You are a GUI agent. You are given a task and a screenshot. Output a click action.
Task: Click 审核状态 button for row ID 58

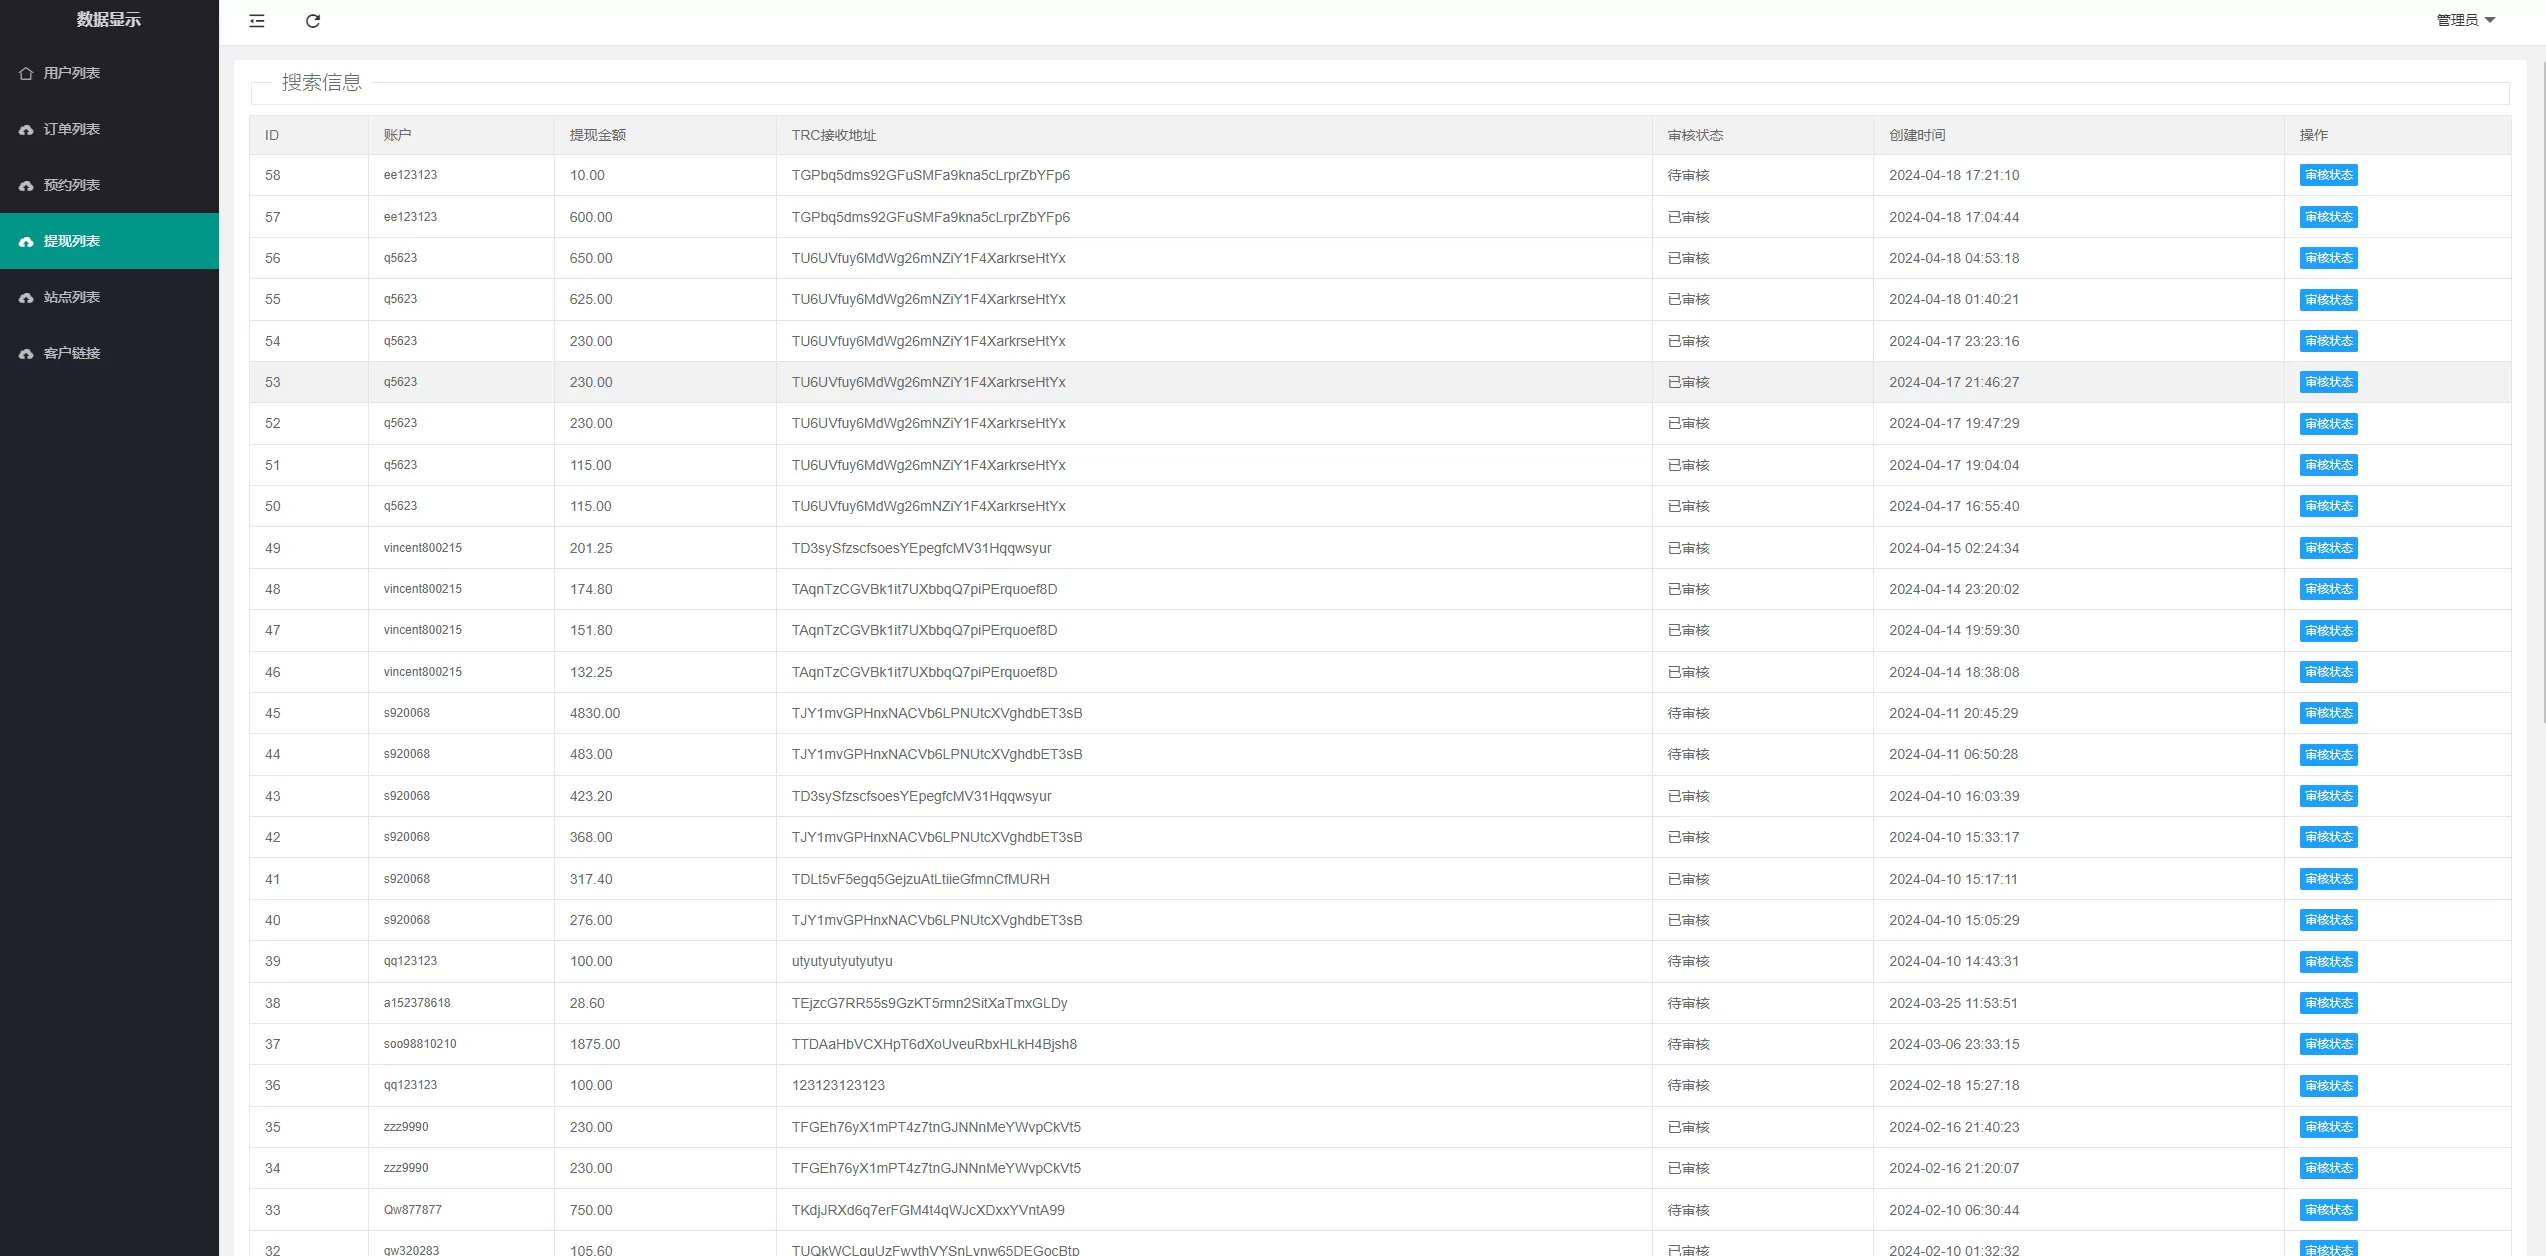click(x=2328, y=175)
